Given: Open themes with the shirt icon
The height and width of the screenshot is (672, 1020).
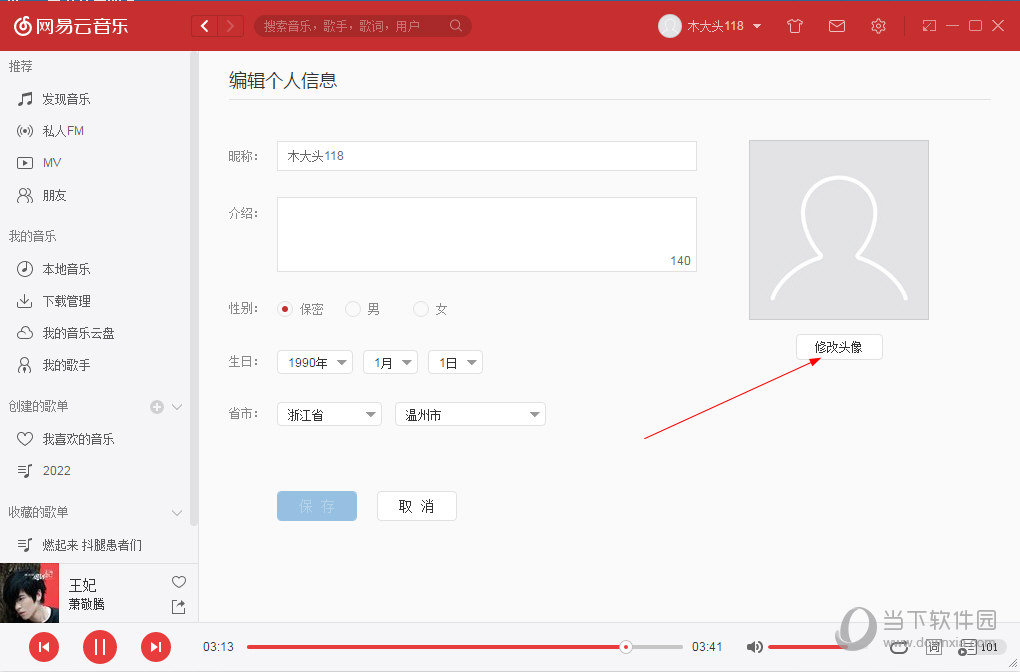Looking at the screenshot, I should (x=794, y=26).
